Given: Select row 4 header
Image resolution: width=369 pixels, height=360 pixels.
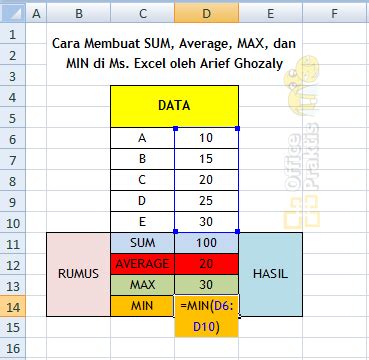Looking at the screenshot, I should click(x=12, y=97).
